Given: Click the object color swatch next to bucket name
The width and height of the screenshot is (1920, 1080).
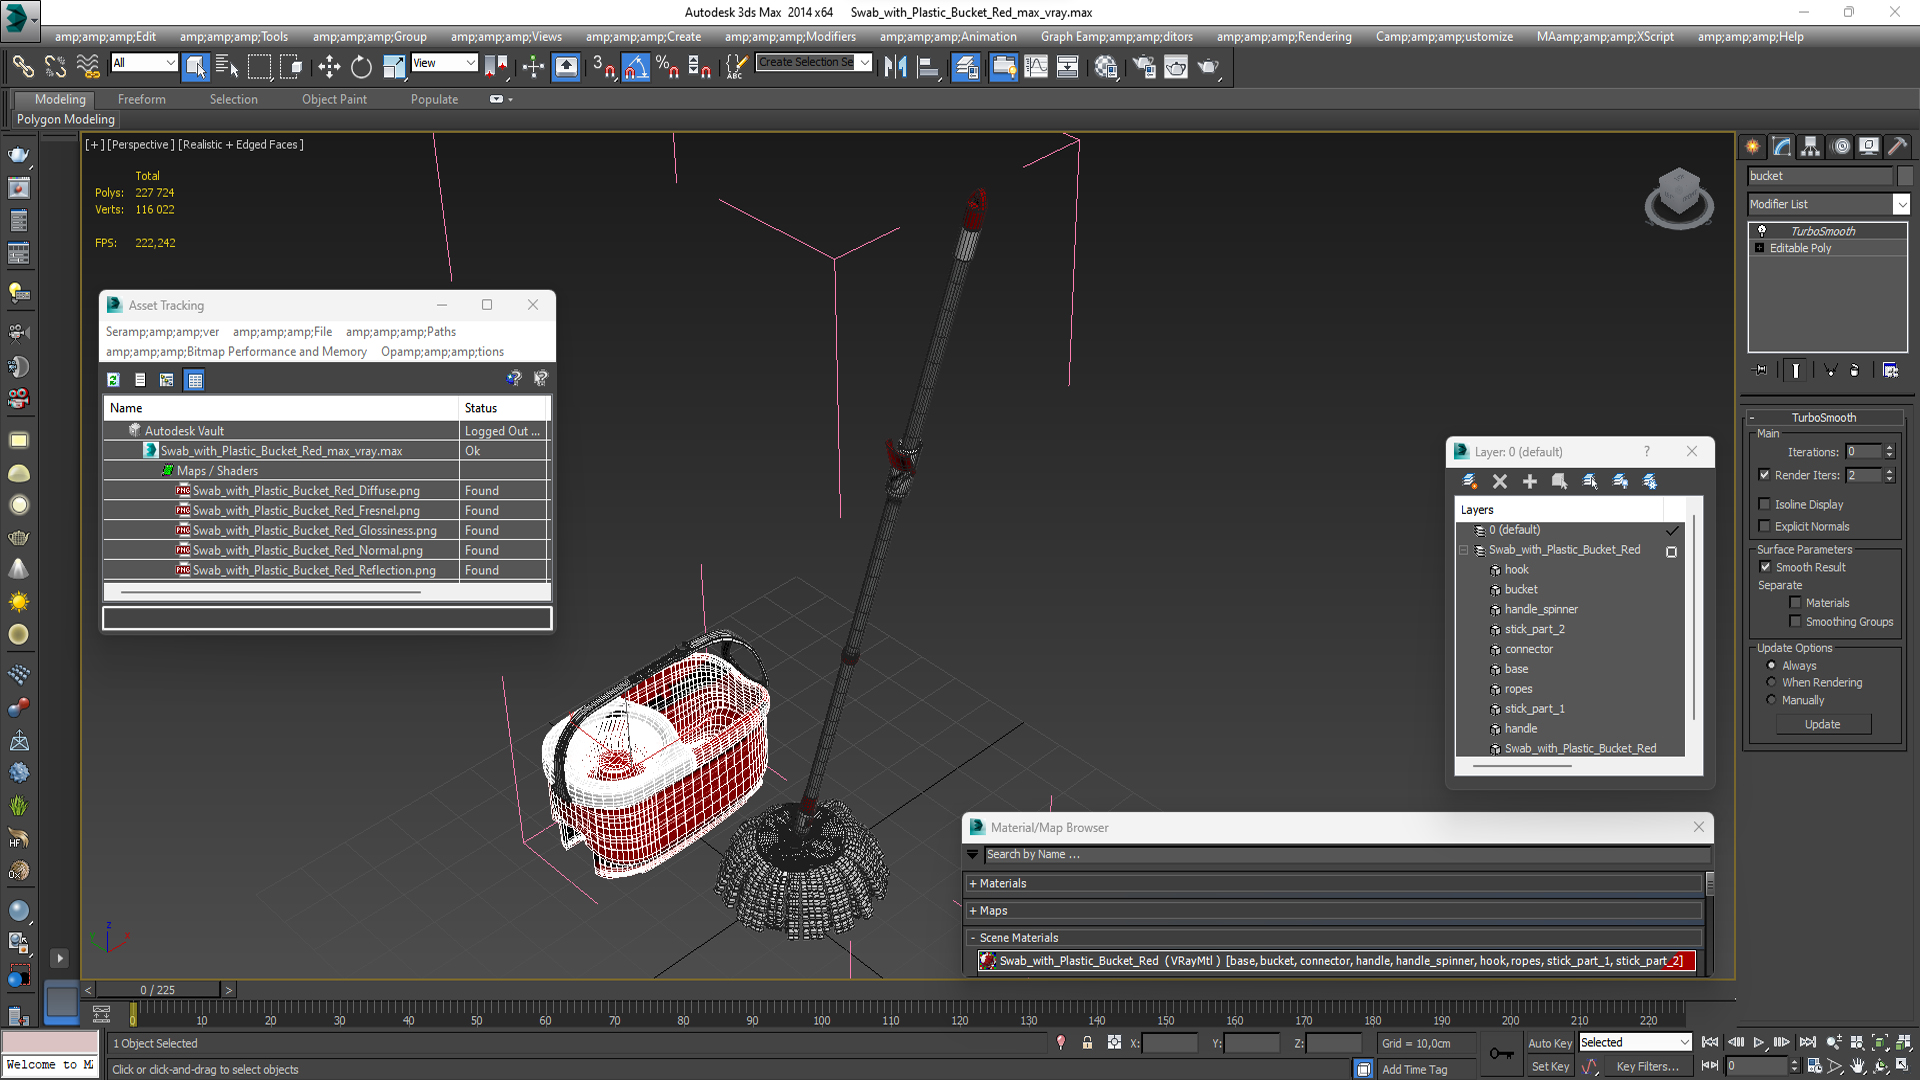Looking at the screenshot, I should [x=1905, y=176].
